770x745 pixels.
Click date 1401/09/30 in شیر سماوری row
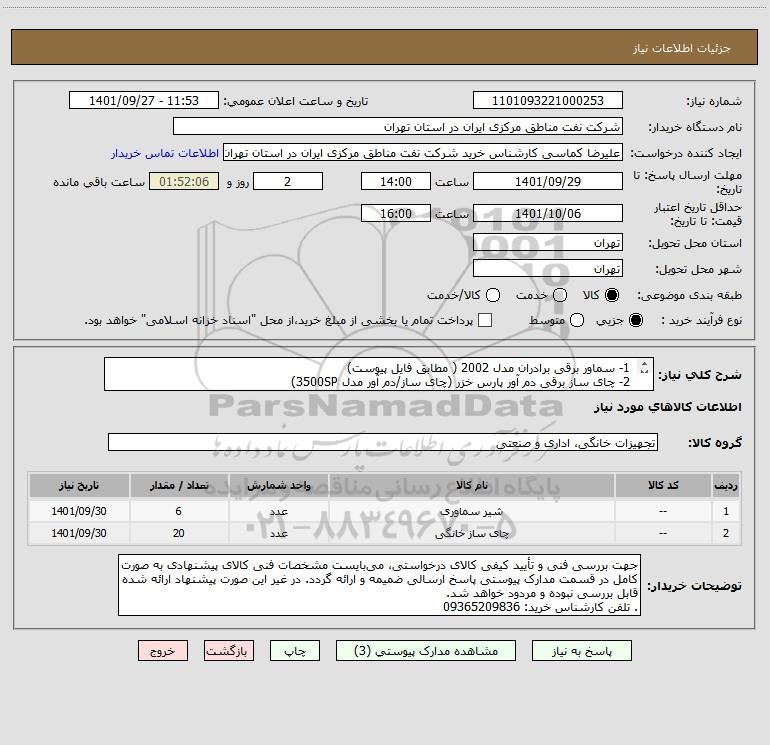(79, 511)
